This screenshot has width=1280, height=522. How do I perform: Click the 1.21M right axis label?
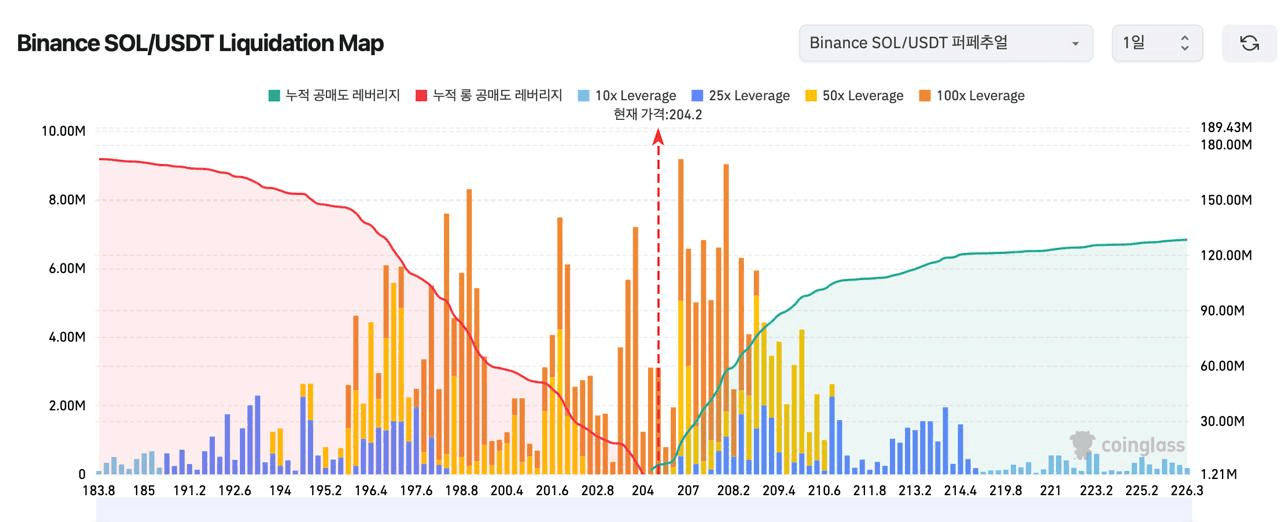click(x=1217, y=474)
